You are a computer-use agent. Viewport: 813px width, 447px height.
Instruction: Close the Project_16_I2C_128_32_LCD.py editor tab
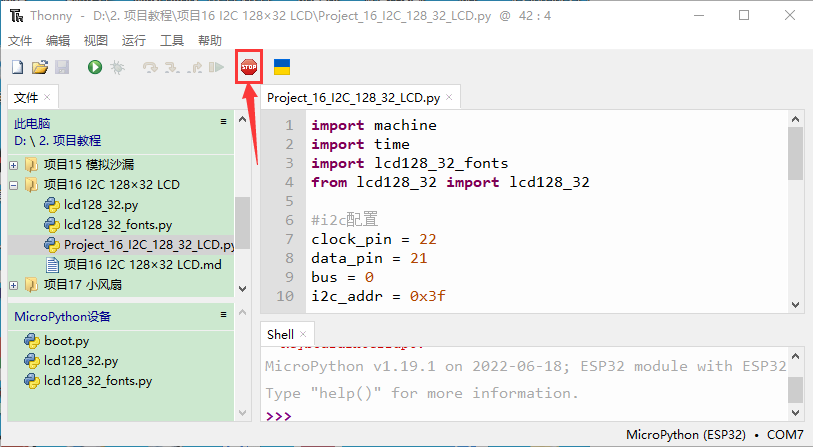coord(450,98)
